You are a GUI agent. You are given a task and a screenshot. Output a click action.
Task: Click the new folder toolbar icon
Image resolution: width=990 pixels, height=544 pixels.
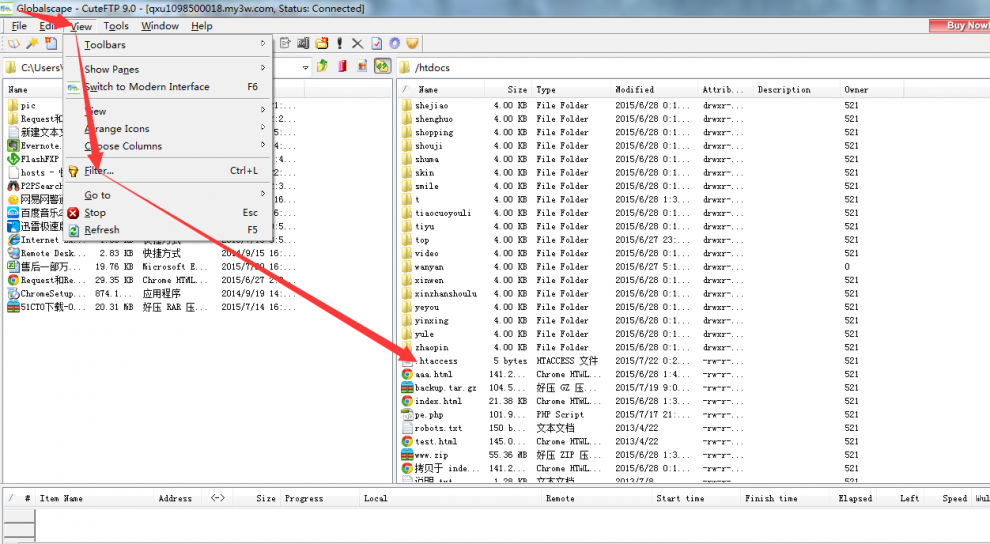[322, 44]
